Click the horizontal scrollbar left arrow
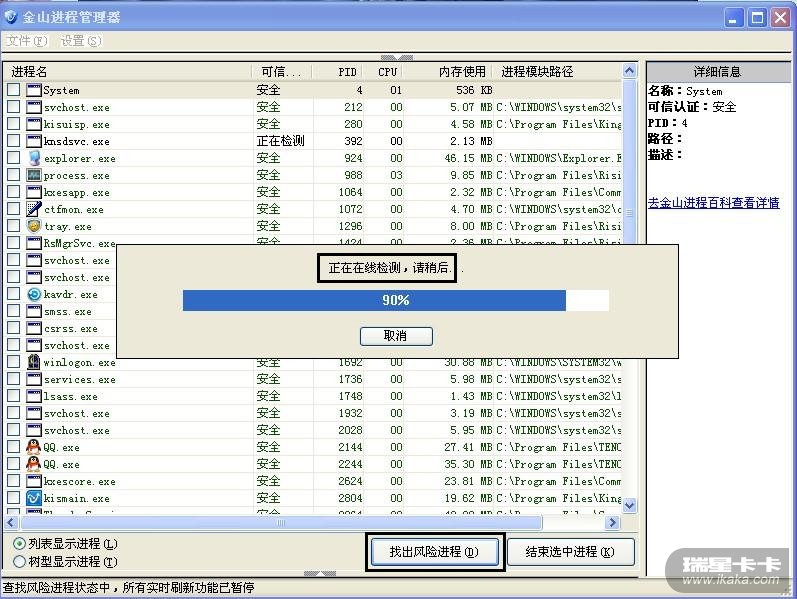797x599 pixels. (x=11, y=522)
